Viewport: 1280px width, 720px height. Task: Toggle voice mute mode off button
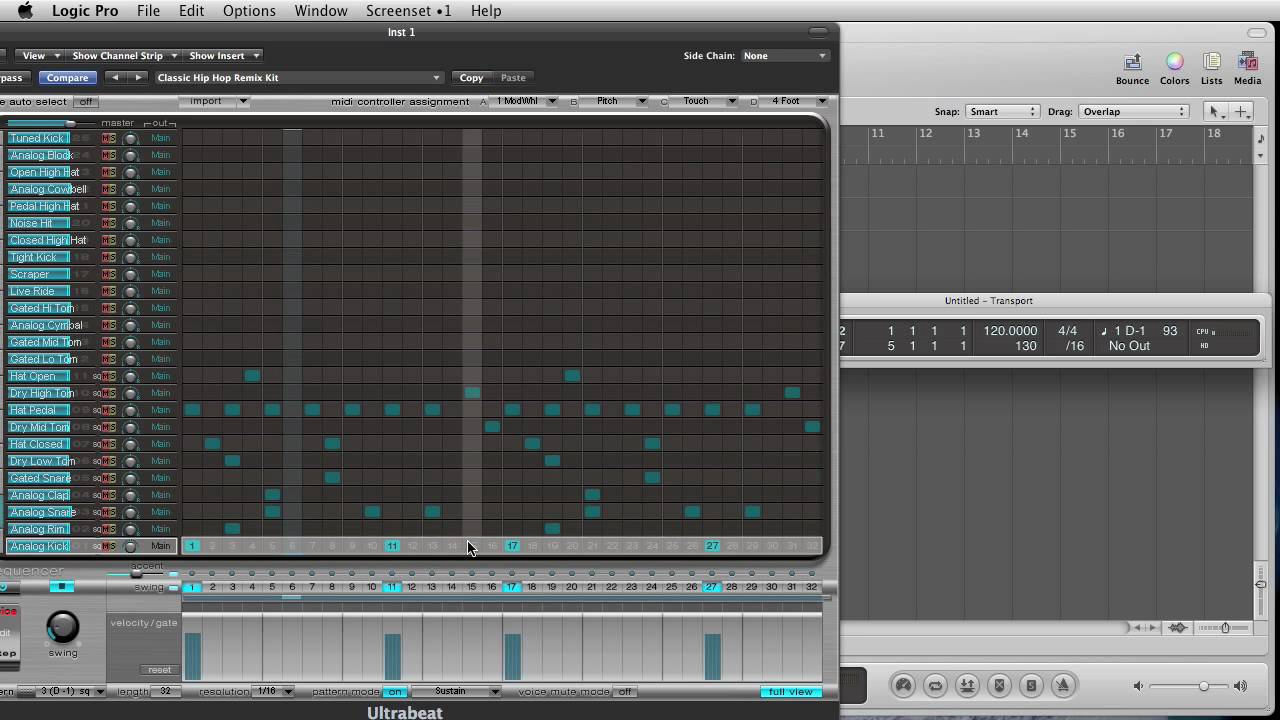tap(625, 691)
